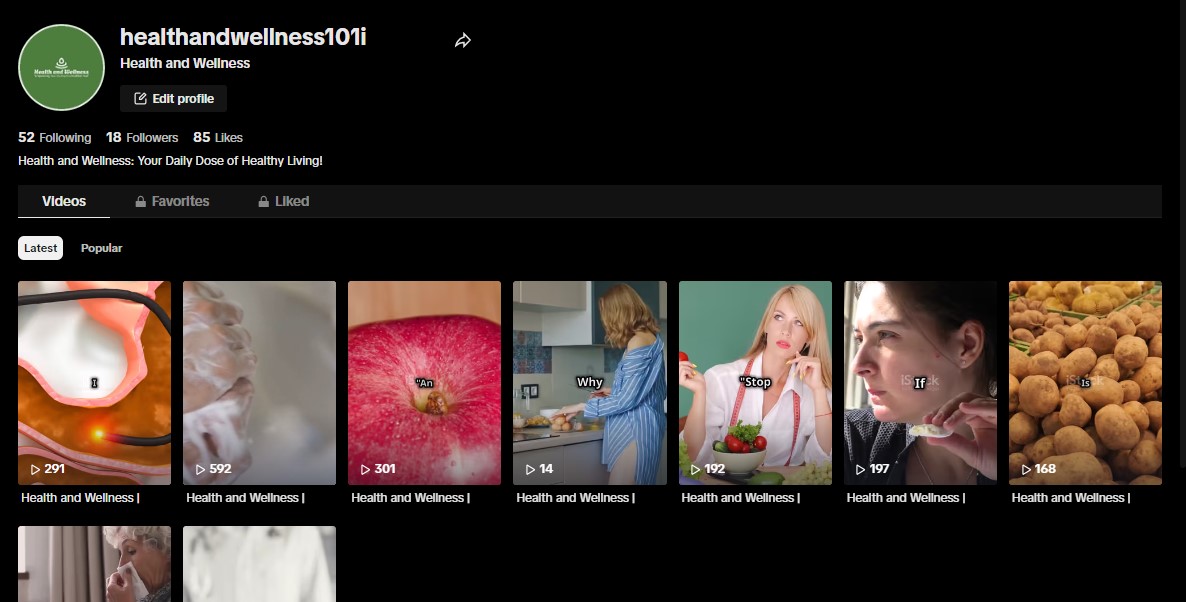Click the username healthandwellness101i
Screen dimensions: 1186x602
point(243,37)
